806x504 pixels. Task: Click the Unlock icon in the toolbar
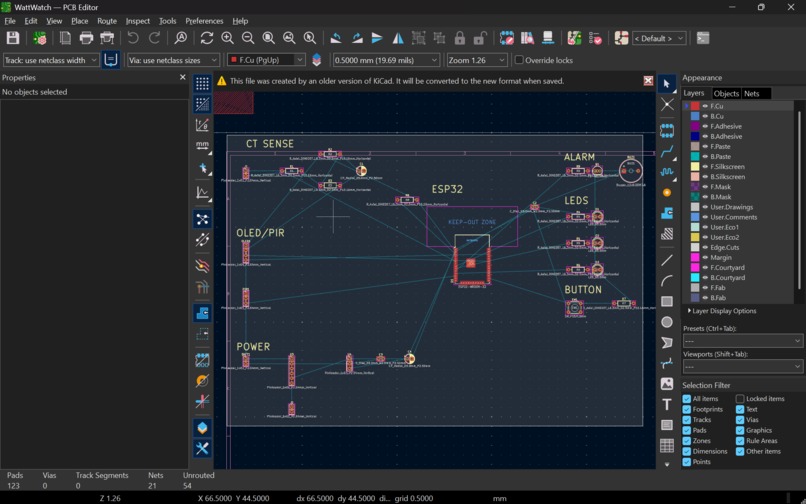pos(480,38)
